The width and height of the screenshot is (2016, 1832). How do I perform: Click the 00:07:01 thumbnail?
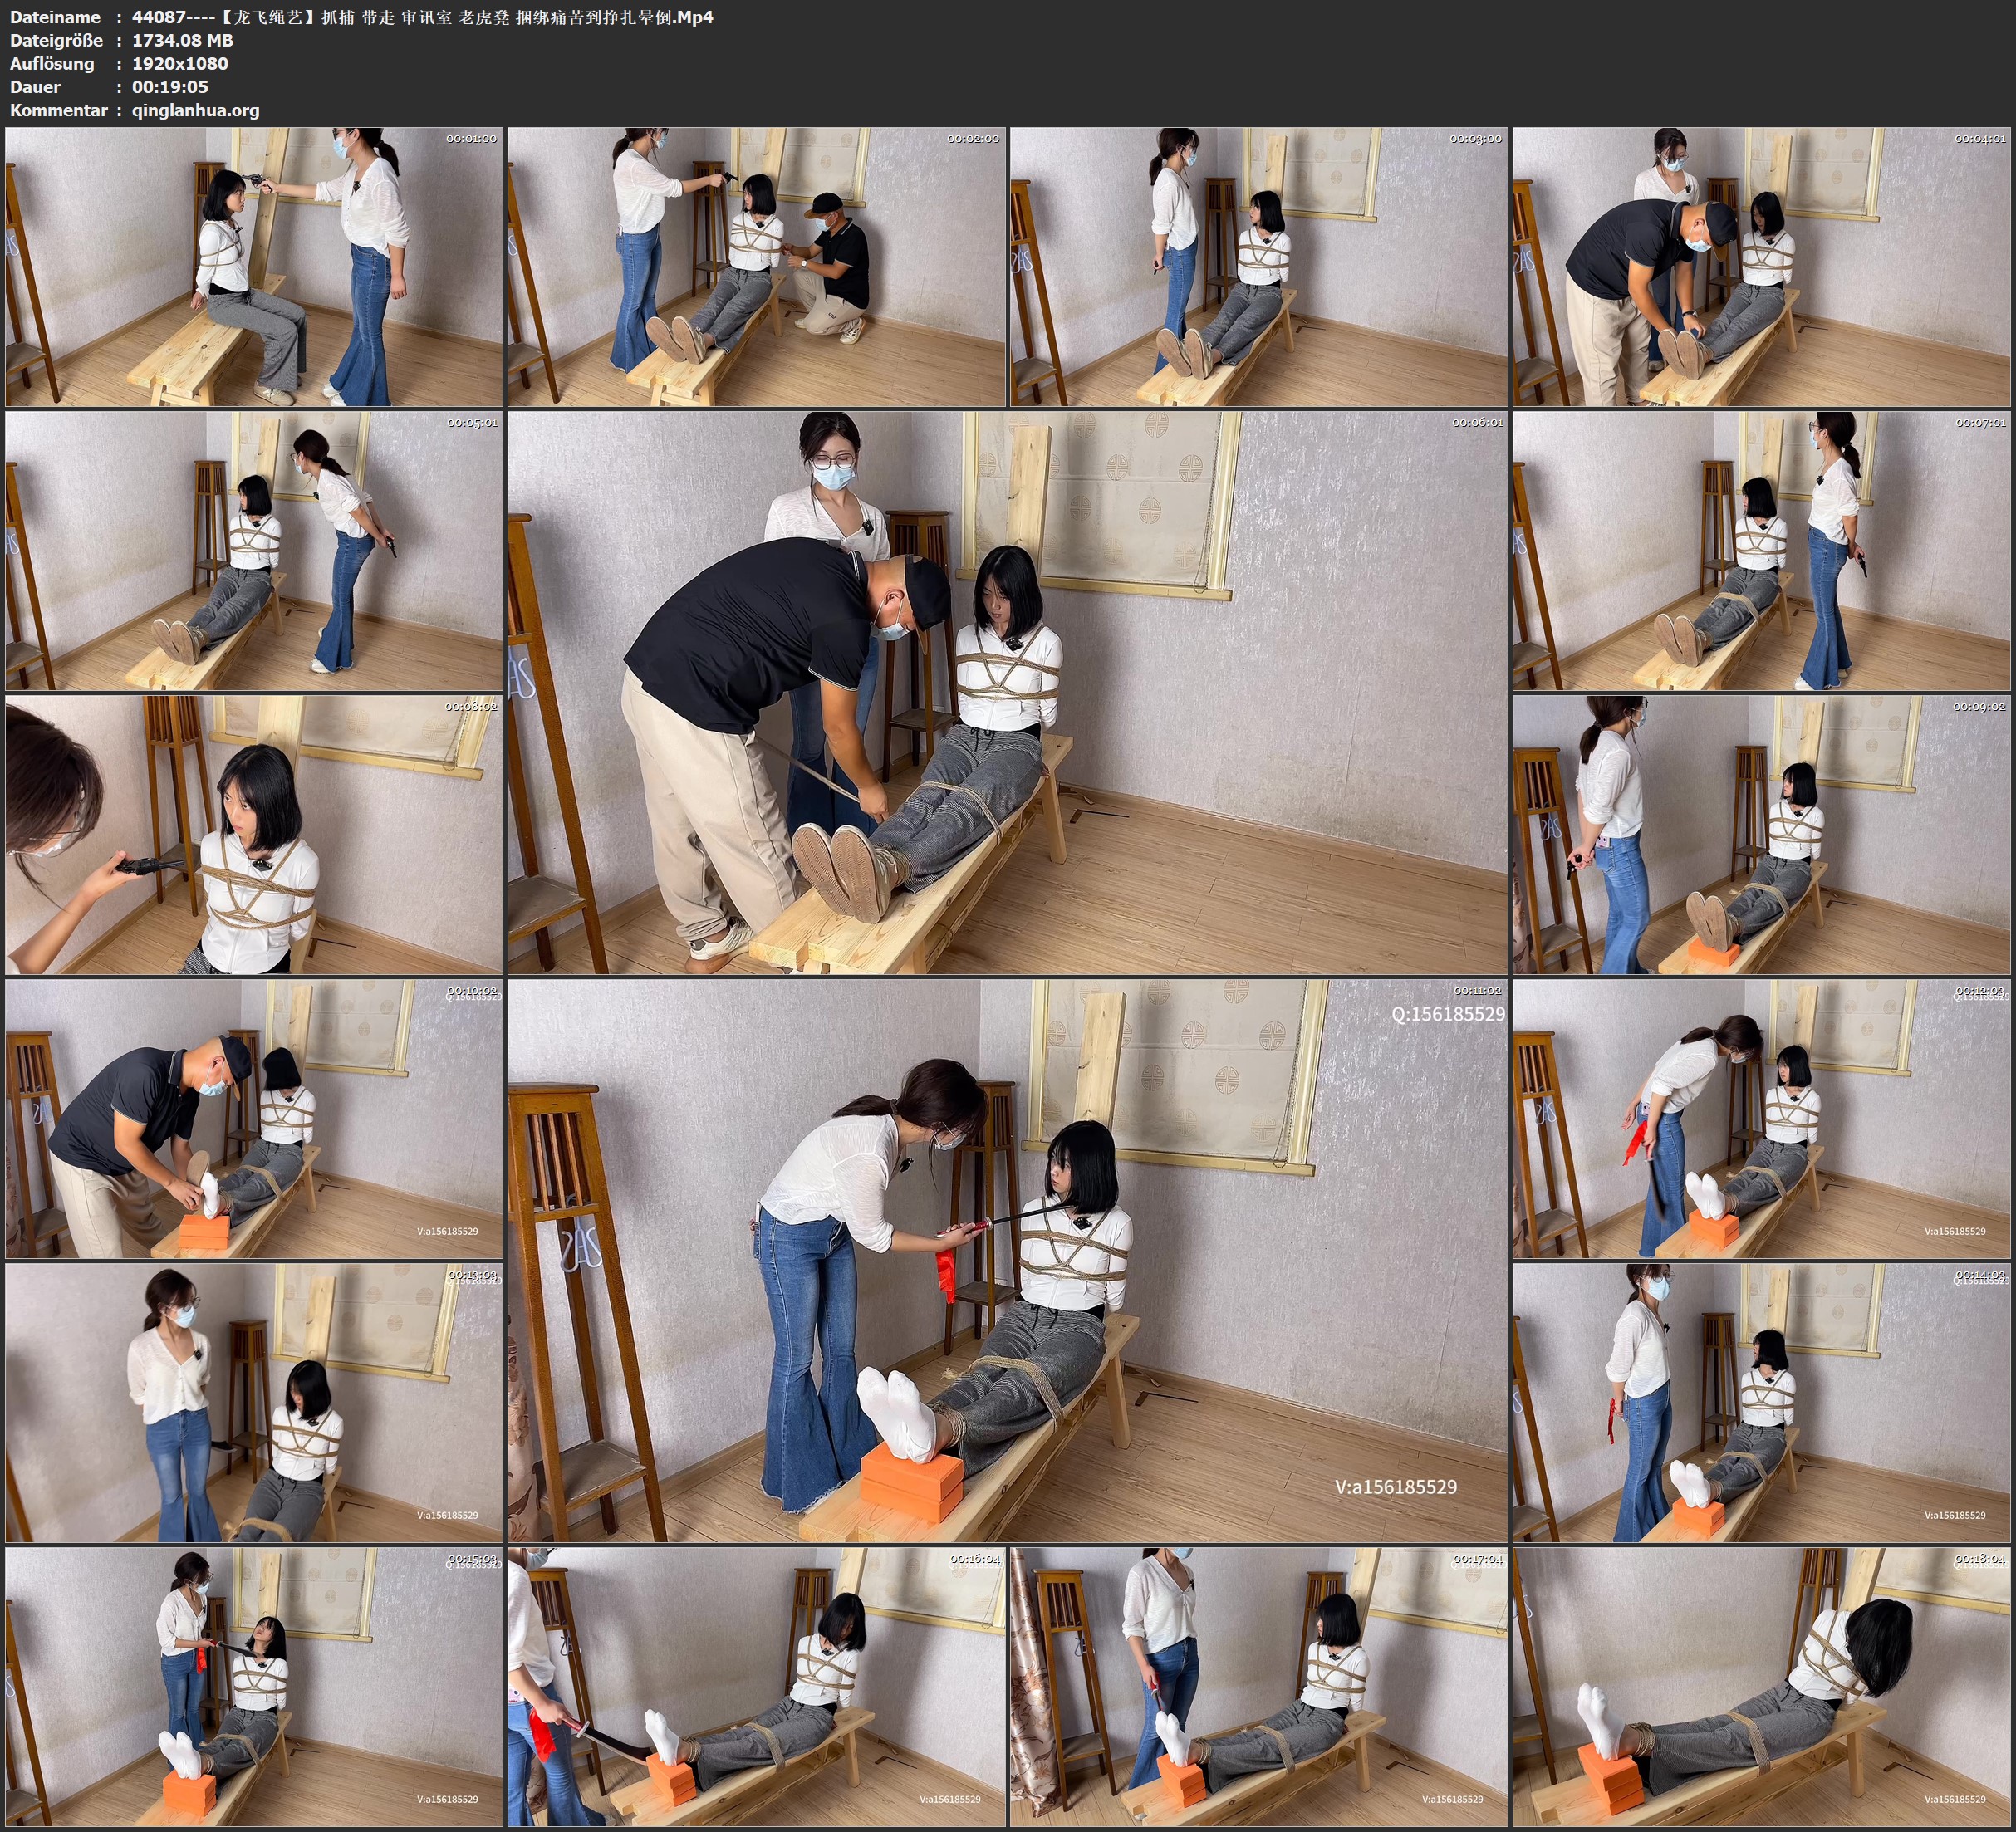tap(1761, 550)
